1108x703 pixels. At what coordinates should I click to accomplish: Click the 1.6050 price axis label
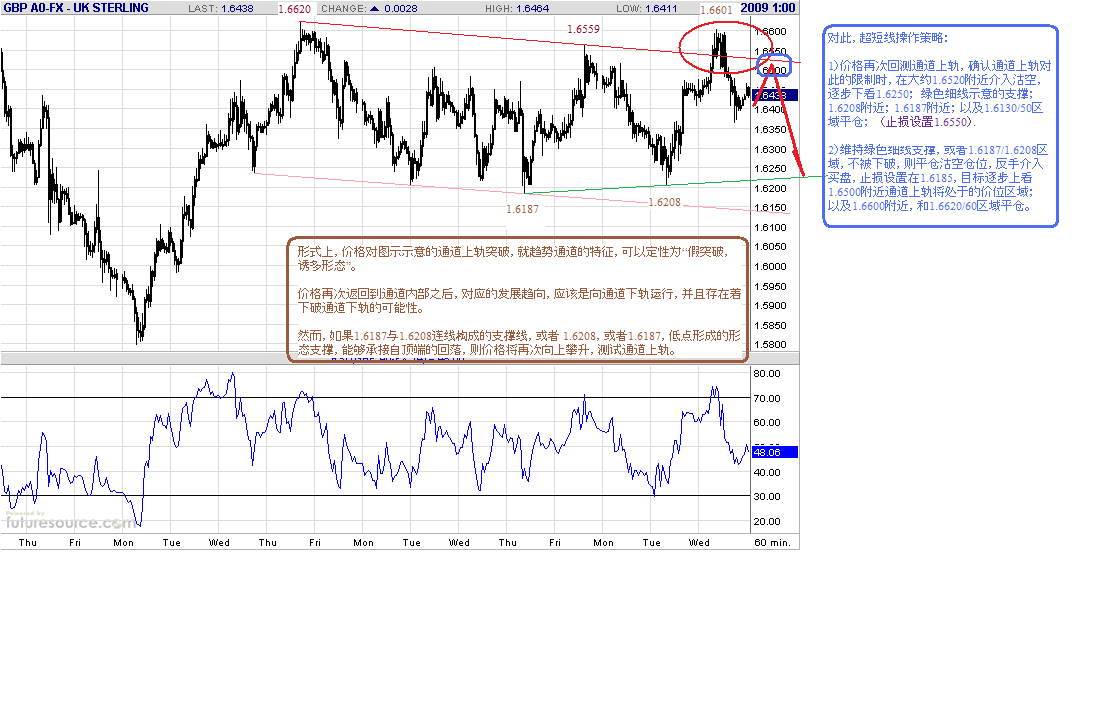[x=770, y=247]
